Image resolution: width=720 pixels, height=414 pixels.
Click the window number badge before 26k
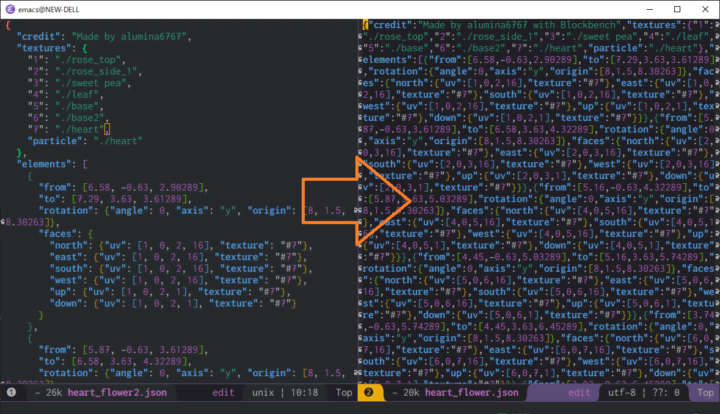click(x=9, y=393)
